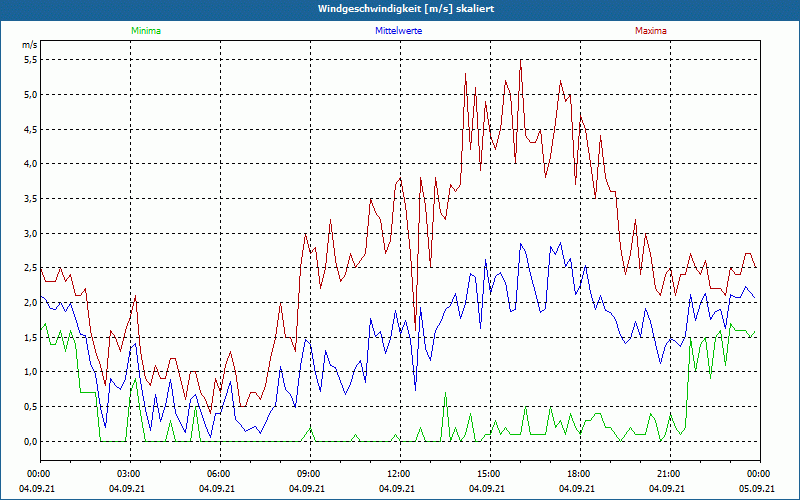Click the "4,0" y-axis value
This screenshot has width=800, height=500.
pyautogui.click(x=31, y=164)
